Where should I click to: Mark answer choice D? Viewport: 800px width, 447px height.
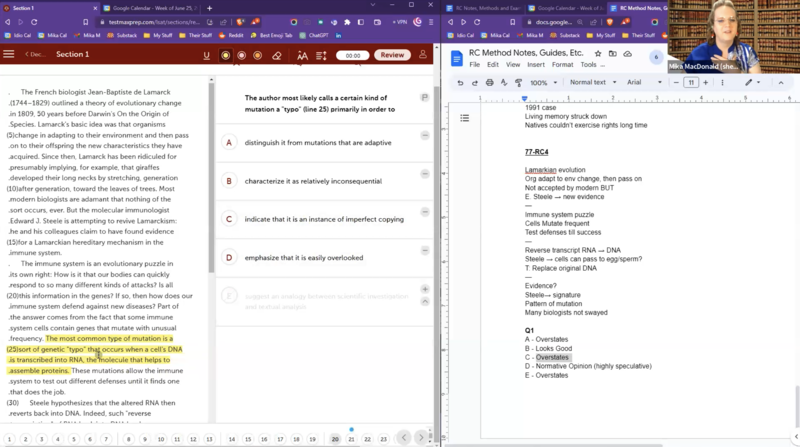[x=228, y=257]
